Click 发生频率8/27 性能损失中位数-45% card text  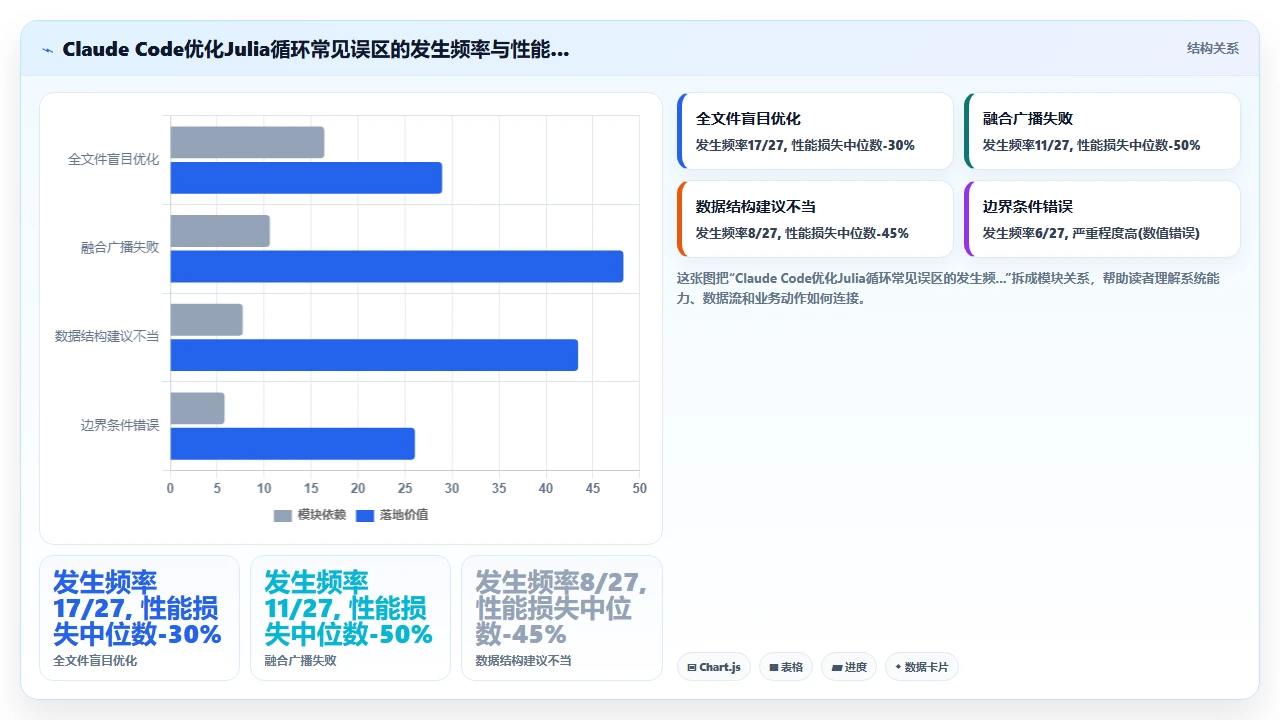coord(802,233)
